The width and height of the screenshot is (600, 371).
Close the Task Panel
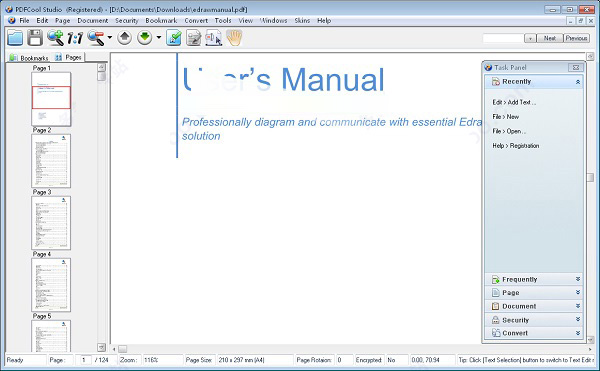(576, 68)
